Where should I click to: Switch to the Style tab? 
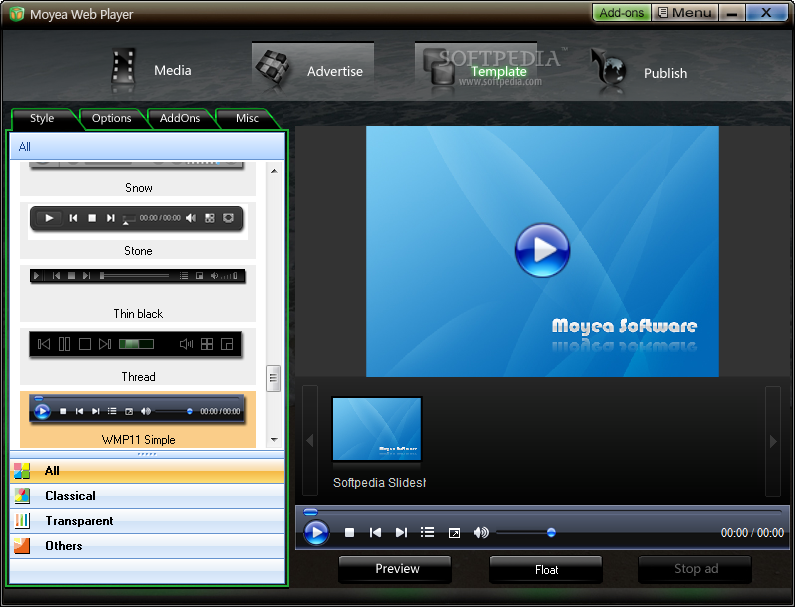[x=42, y=118]
